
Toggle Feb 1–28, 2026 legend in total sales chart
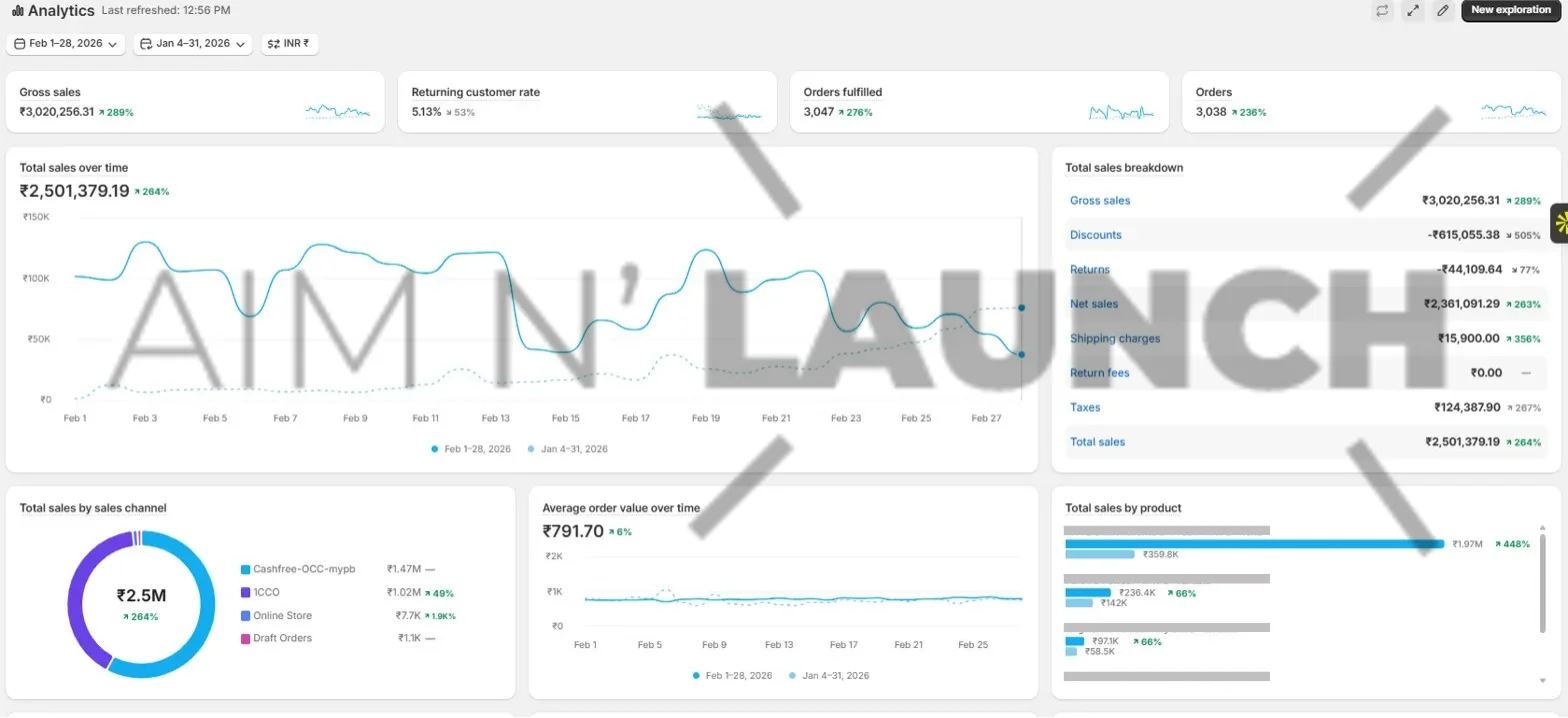(x=471, y=449)
